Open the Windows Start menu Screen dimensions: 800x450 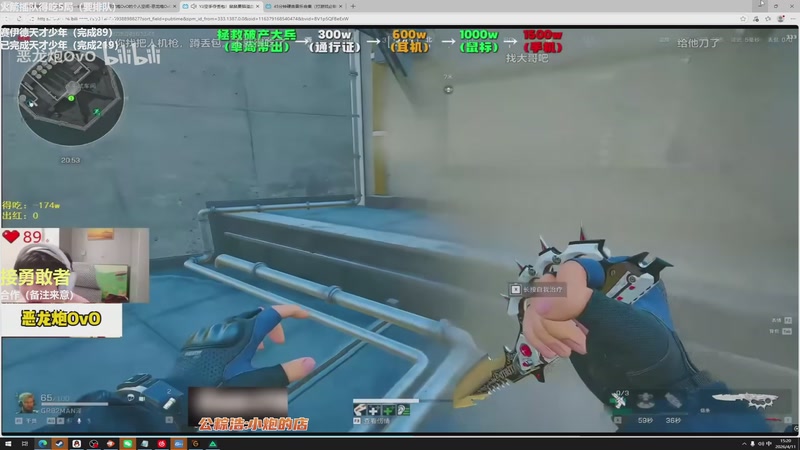coord(8,444)
